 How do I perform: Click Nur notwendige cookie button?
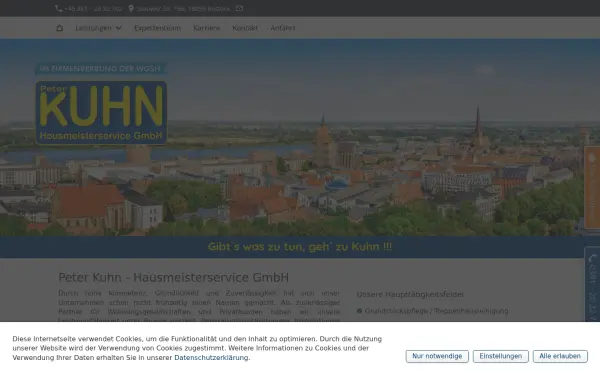[437, 356]
